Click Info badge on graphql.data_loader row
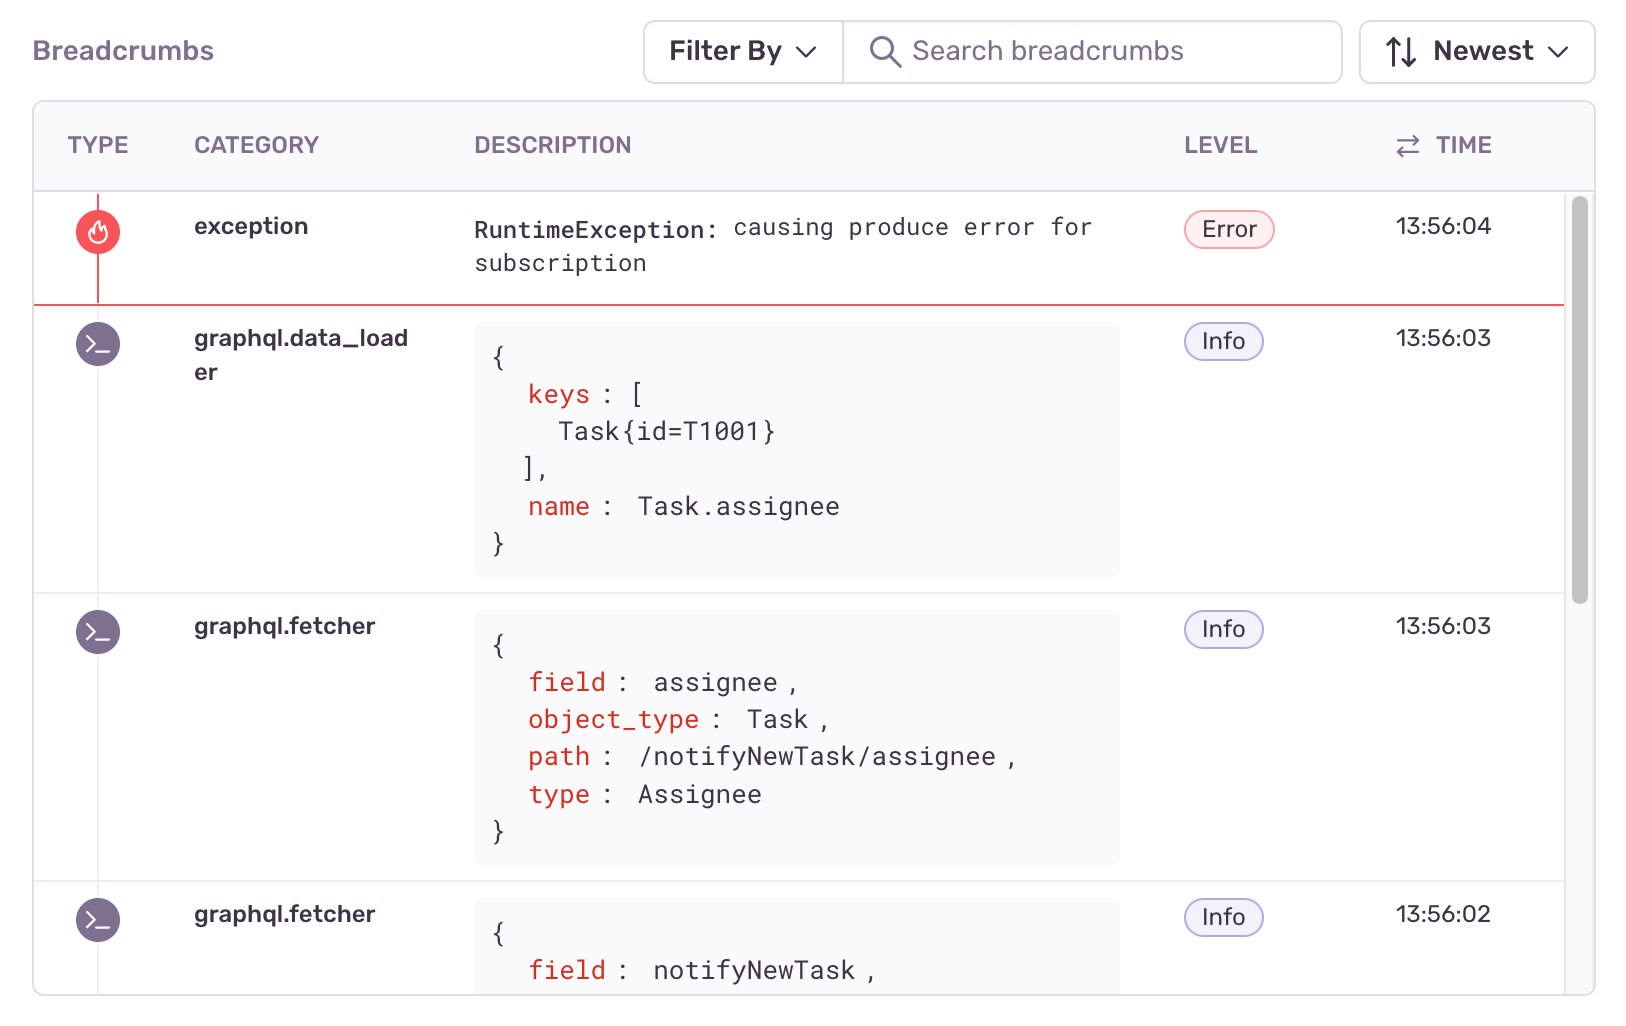 point(1223,342)
